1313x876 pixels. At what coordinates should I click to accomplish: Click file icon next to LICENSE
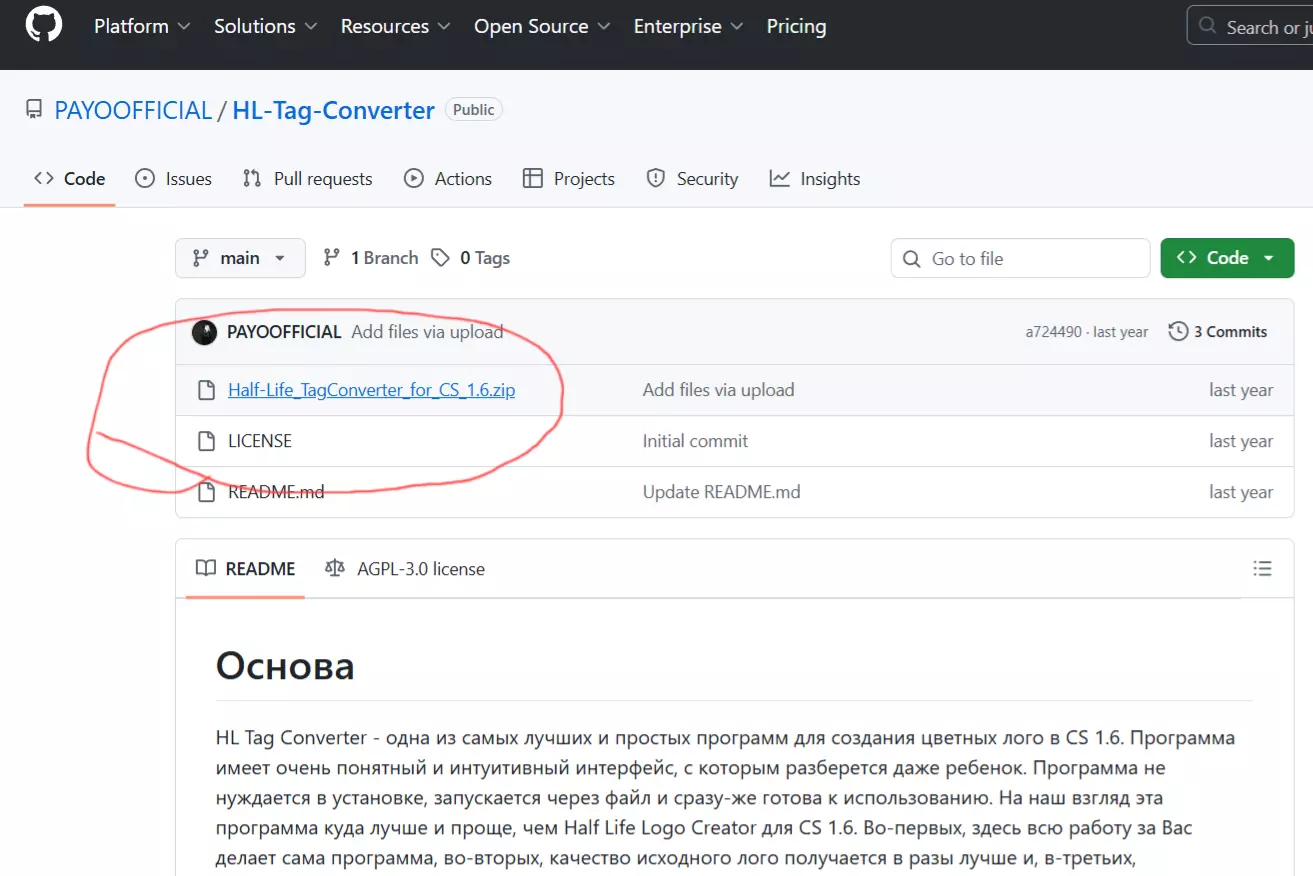pos(206,441)
